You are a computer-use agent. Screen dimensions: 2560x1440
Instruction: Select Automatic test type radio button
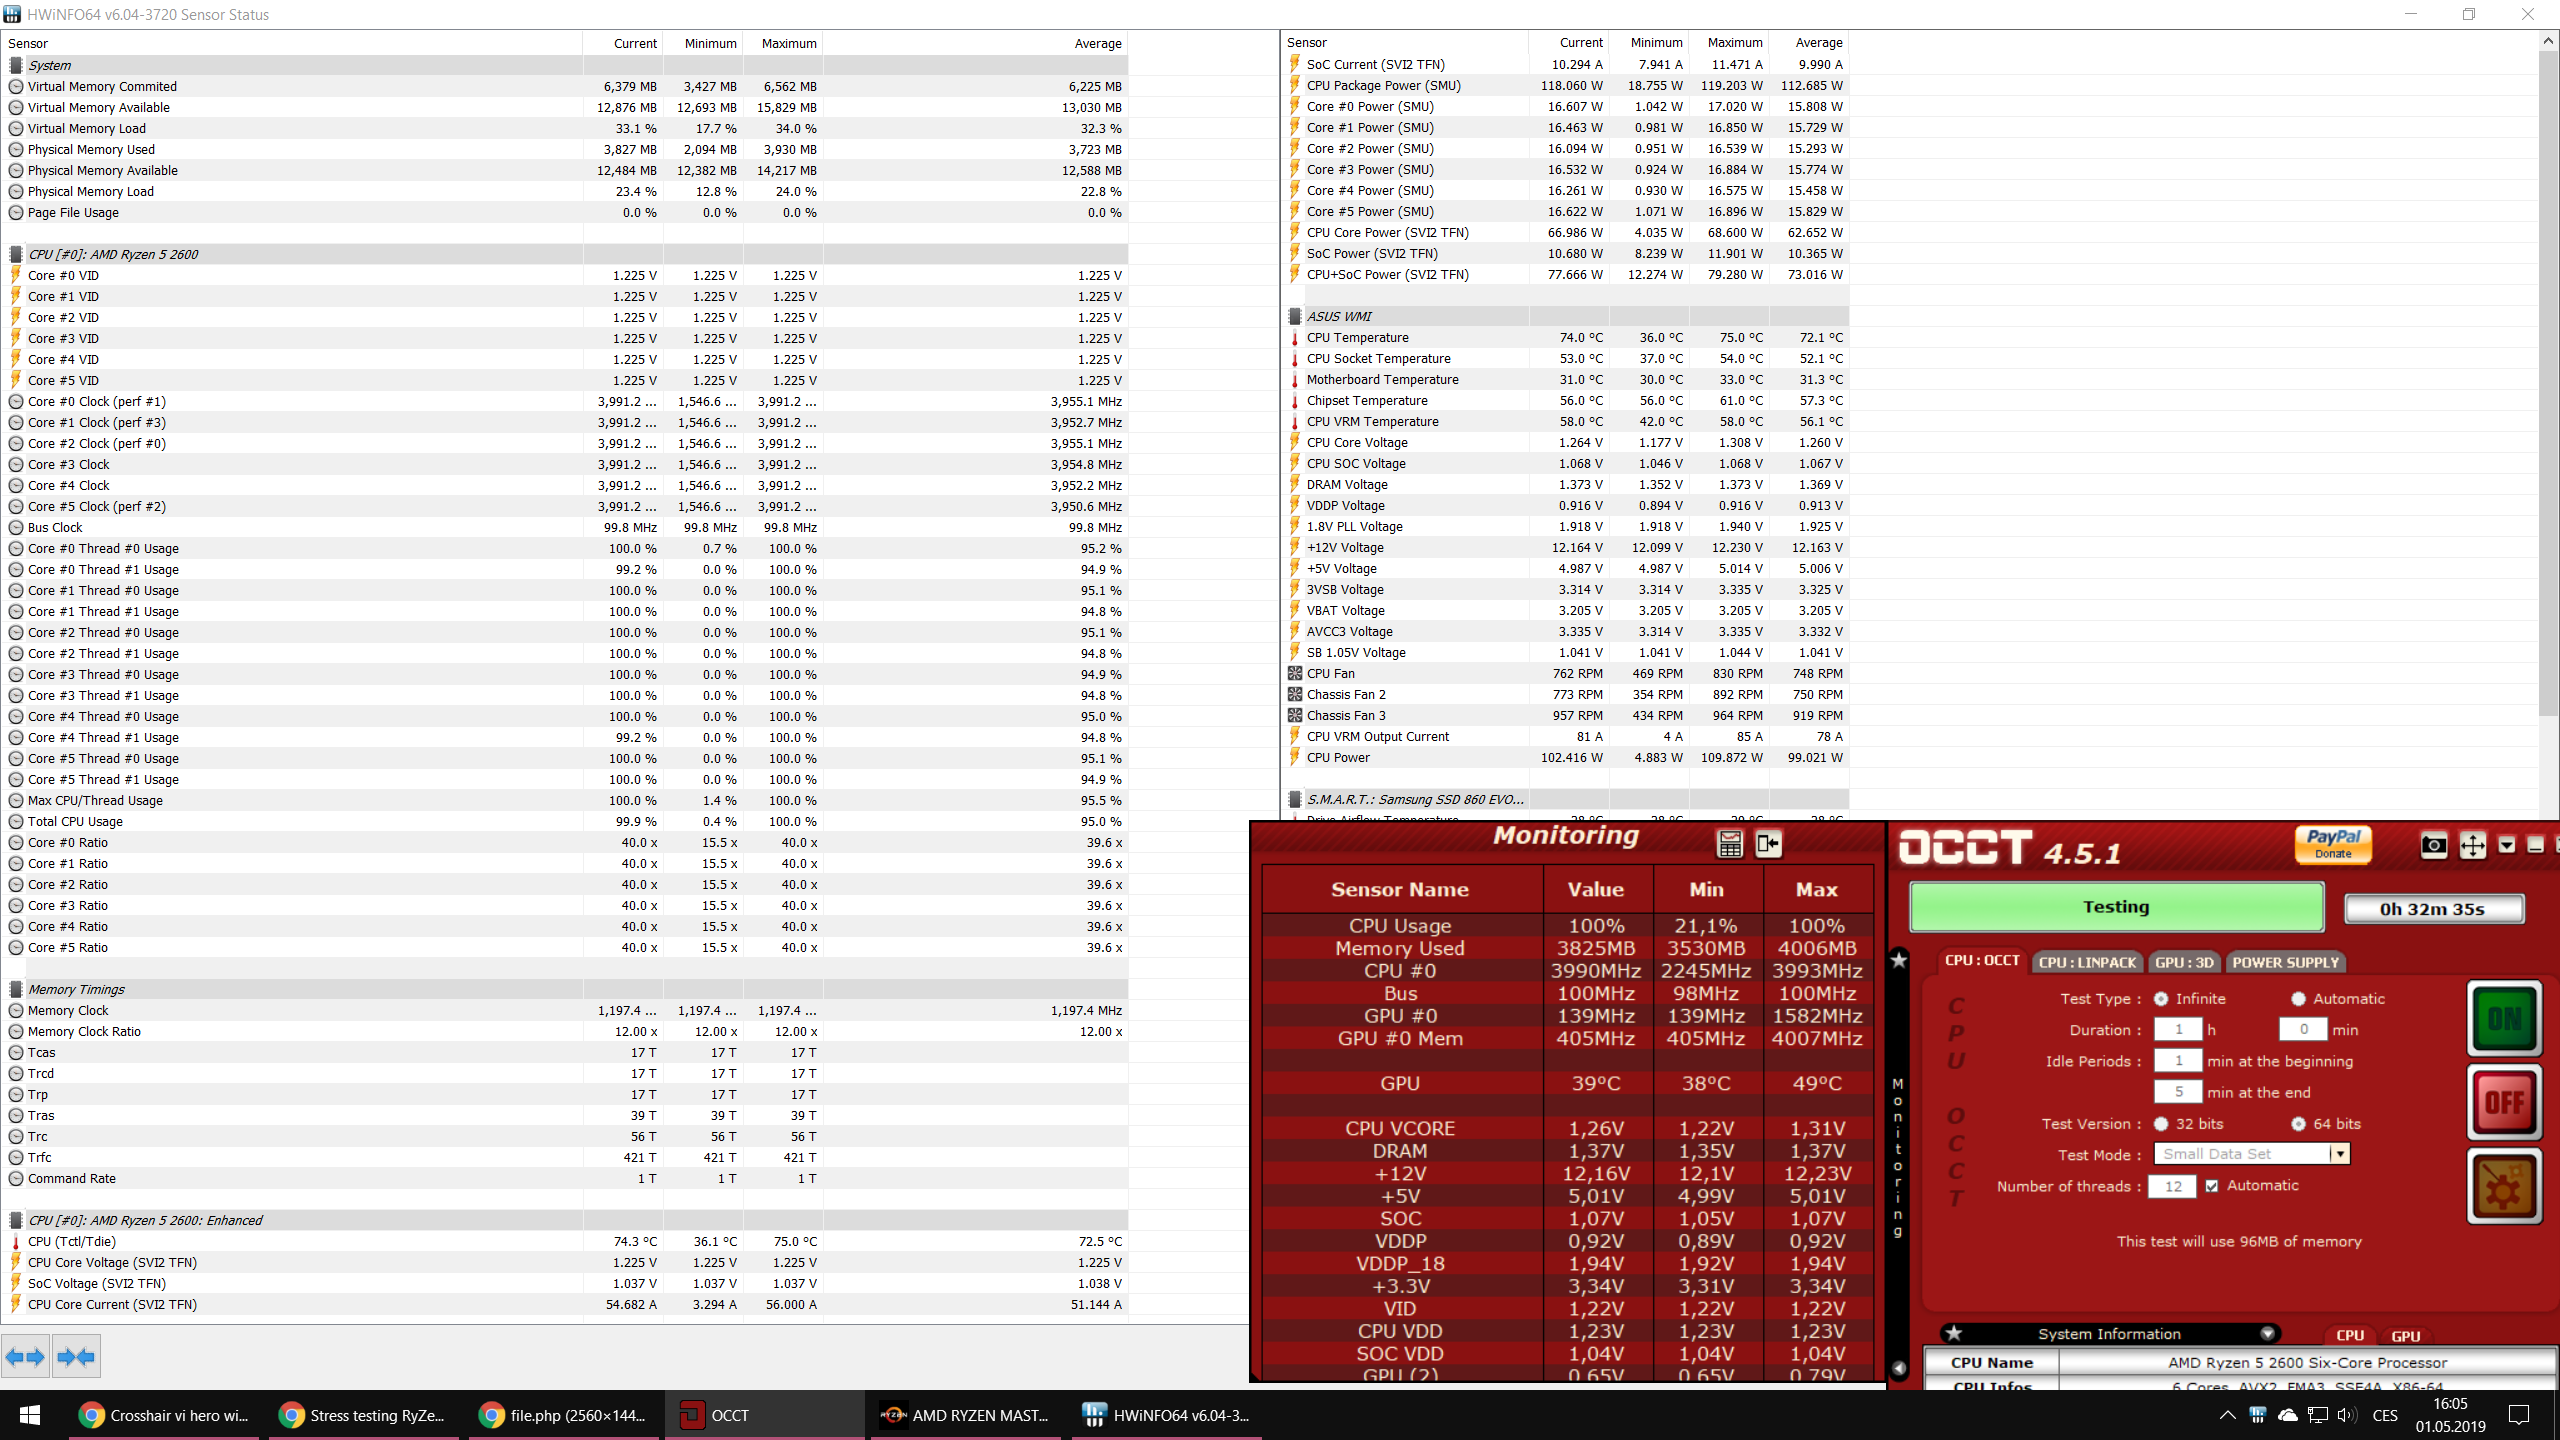tap(2298, 999)
